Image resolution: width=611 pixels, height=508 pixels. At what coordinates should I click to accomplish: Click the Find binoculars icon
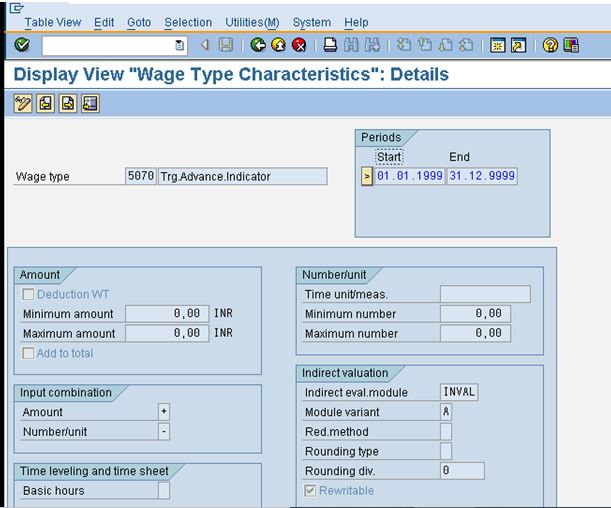pos(351,45)
